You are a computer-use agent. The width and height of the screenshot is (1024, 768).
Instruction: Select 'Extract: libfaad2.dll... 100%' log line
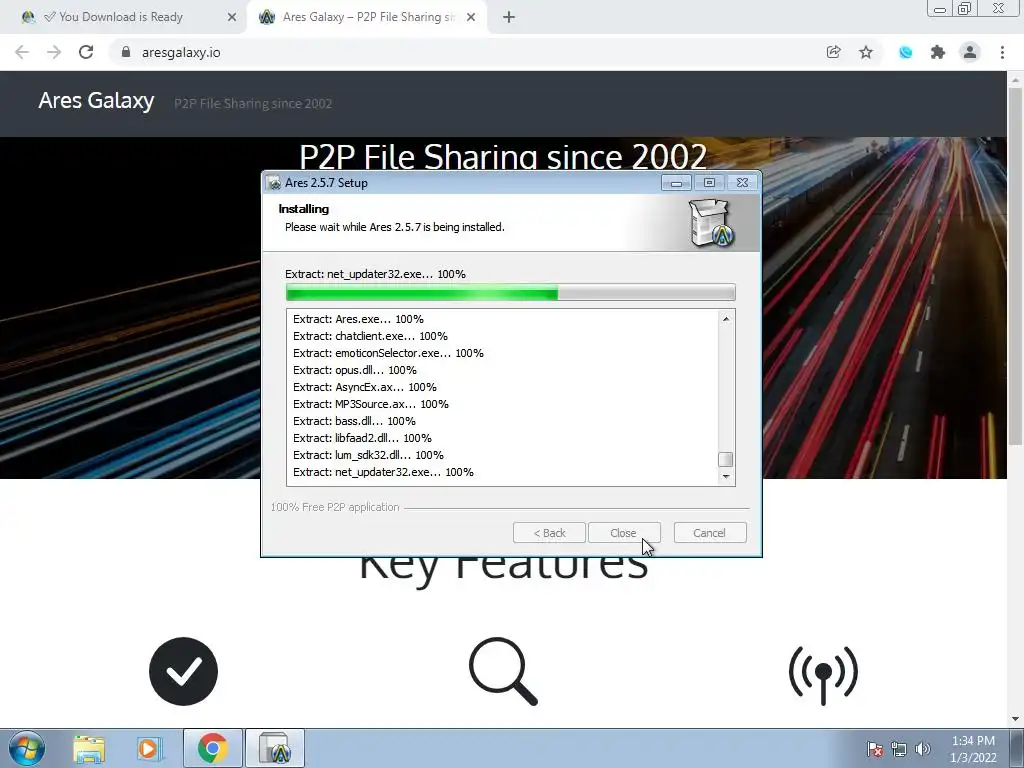click(362, 438)
